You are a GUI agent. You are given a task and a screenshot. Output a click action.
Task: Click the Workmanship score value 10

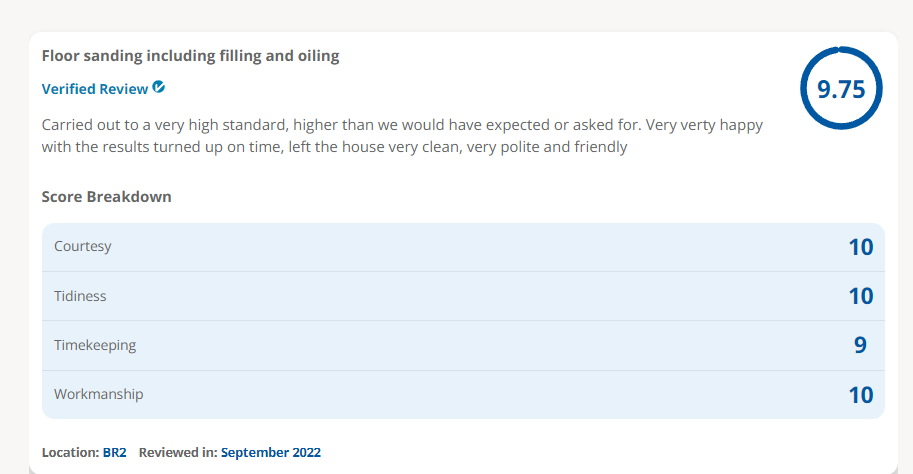tap(861, 395)
